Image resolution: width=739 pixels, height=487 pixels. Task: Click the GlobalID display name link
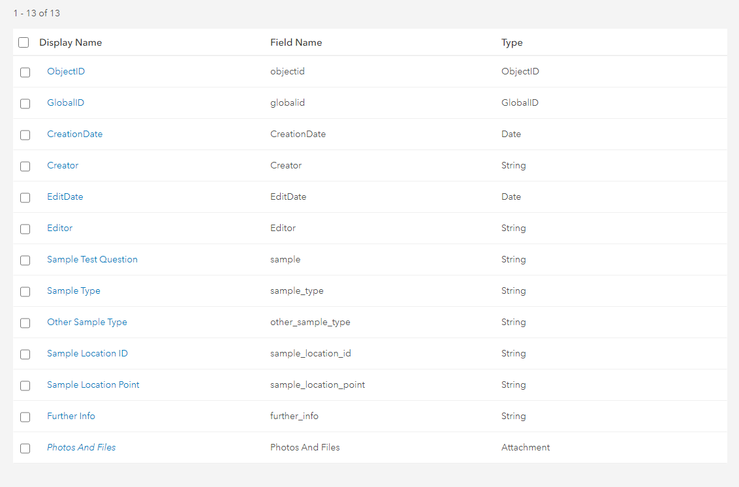click(x=65, y=103)
